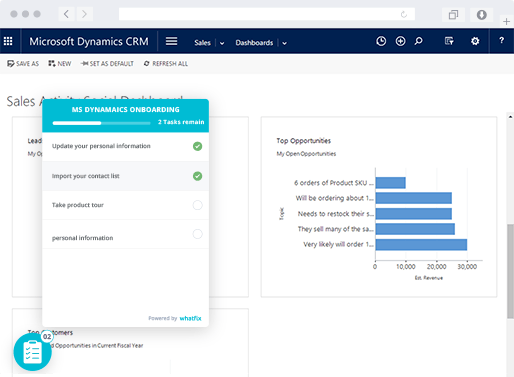Open the search magnifier icon

(419, 41)
